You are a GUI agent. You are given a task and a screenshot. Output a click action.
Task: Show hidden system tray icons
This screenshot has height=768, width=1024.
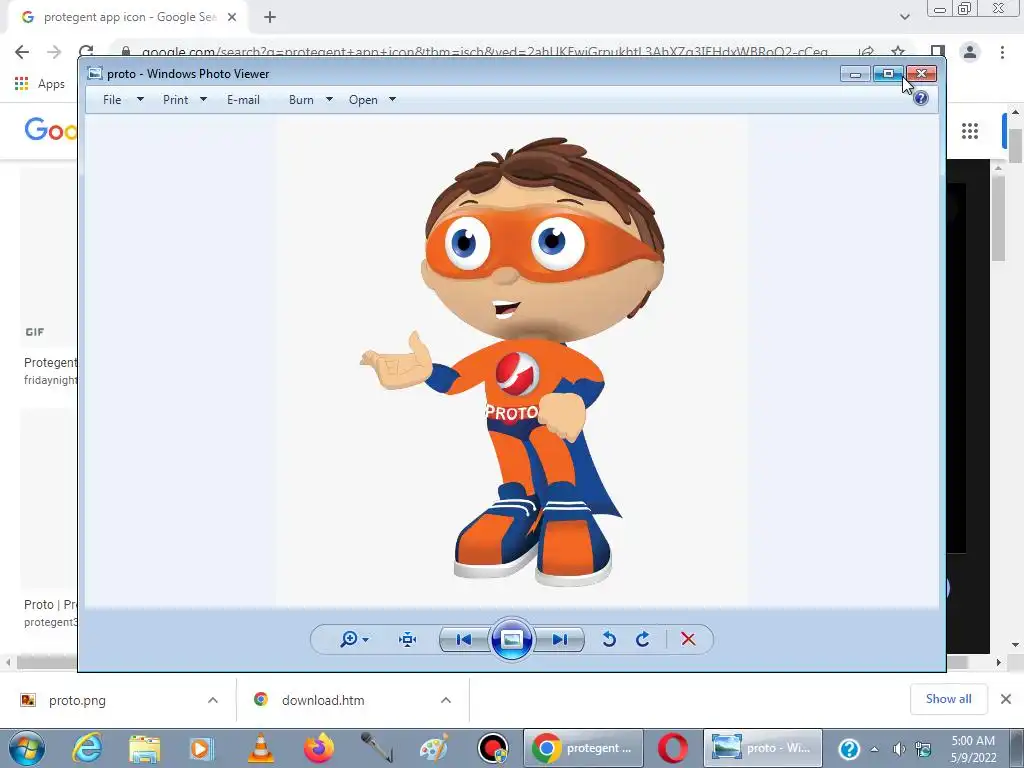click(874, 749)
